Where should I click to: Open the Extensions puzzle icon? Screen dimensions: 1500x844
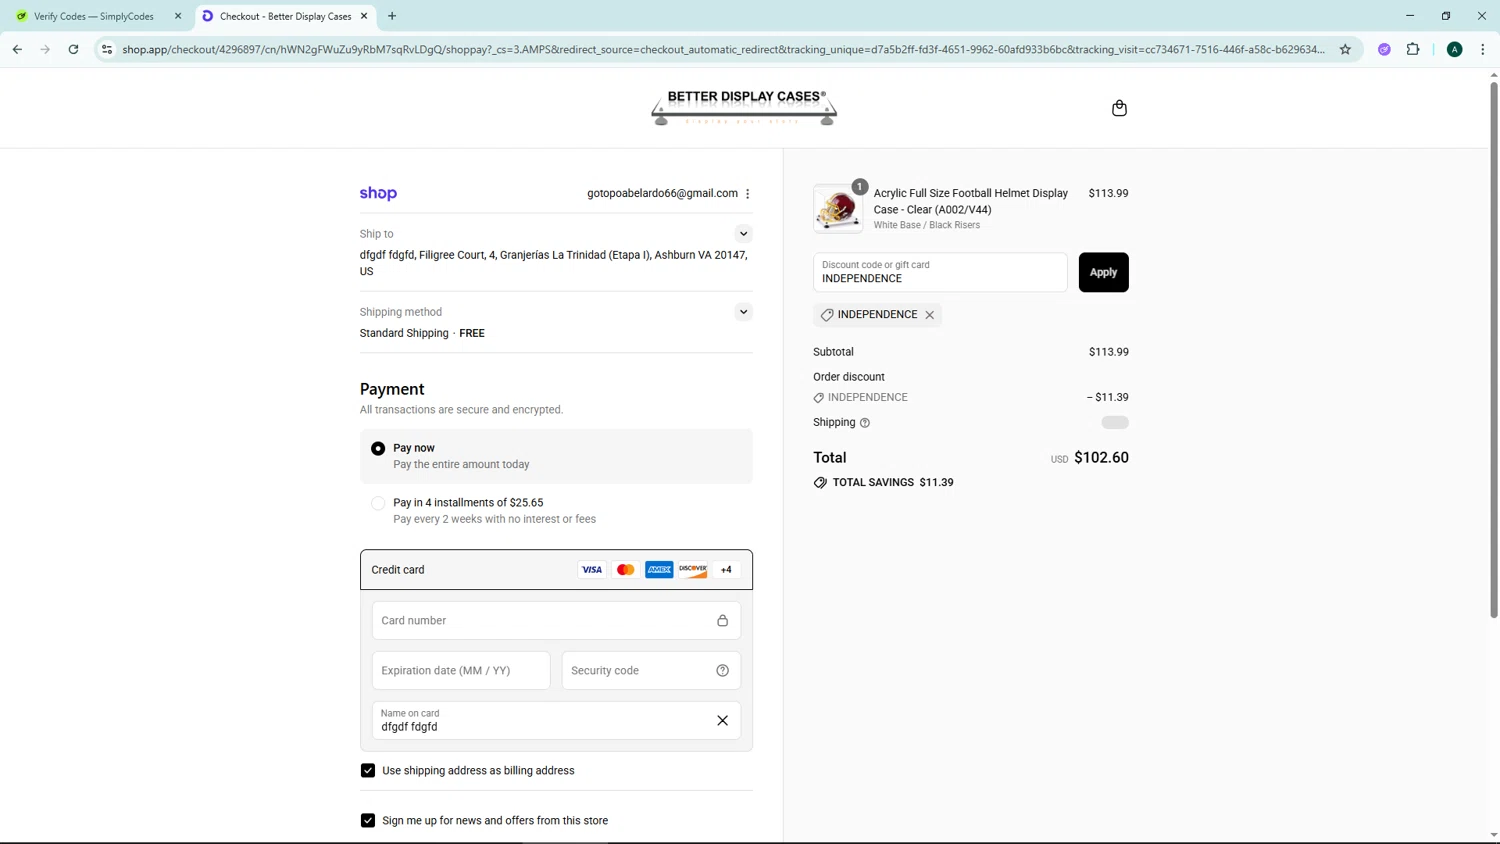(1413, 49)
